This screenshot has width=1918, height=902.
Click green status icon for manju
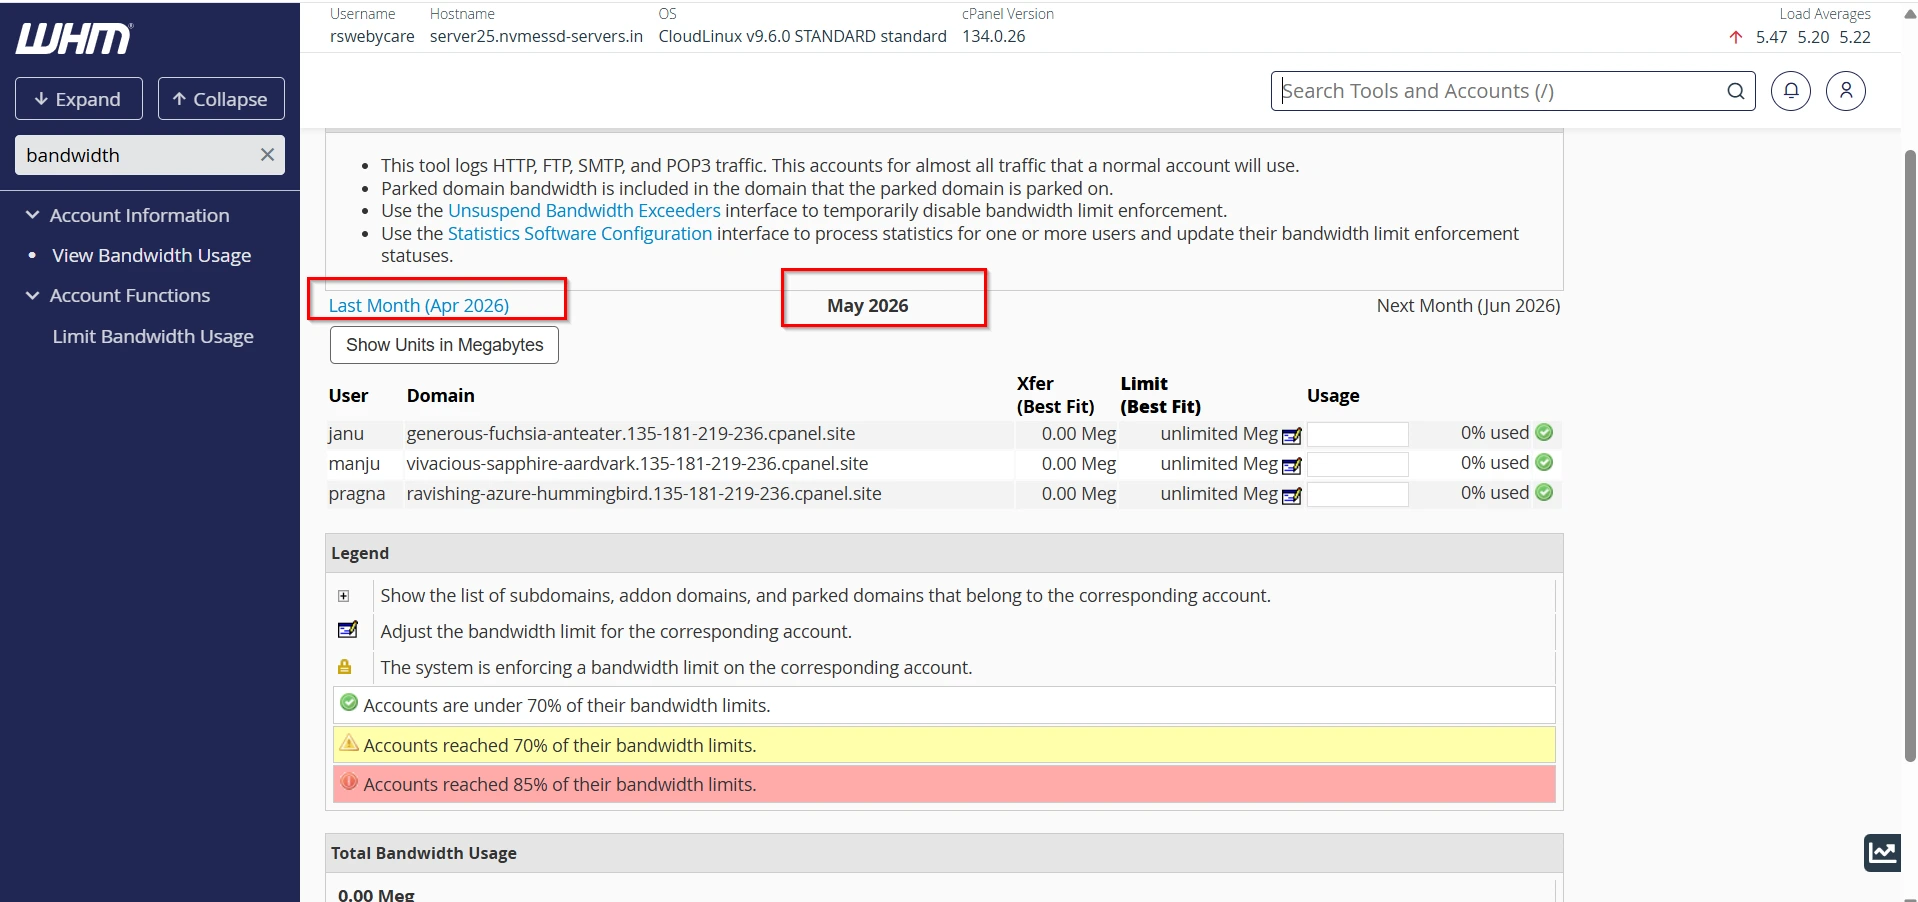1544,462
